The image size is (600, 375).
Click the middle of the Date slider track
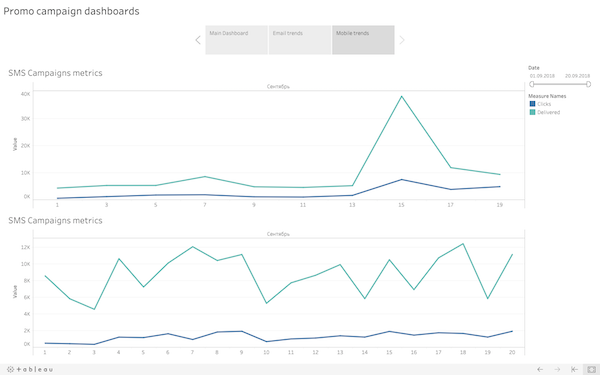[560, 84]
